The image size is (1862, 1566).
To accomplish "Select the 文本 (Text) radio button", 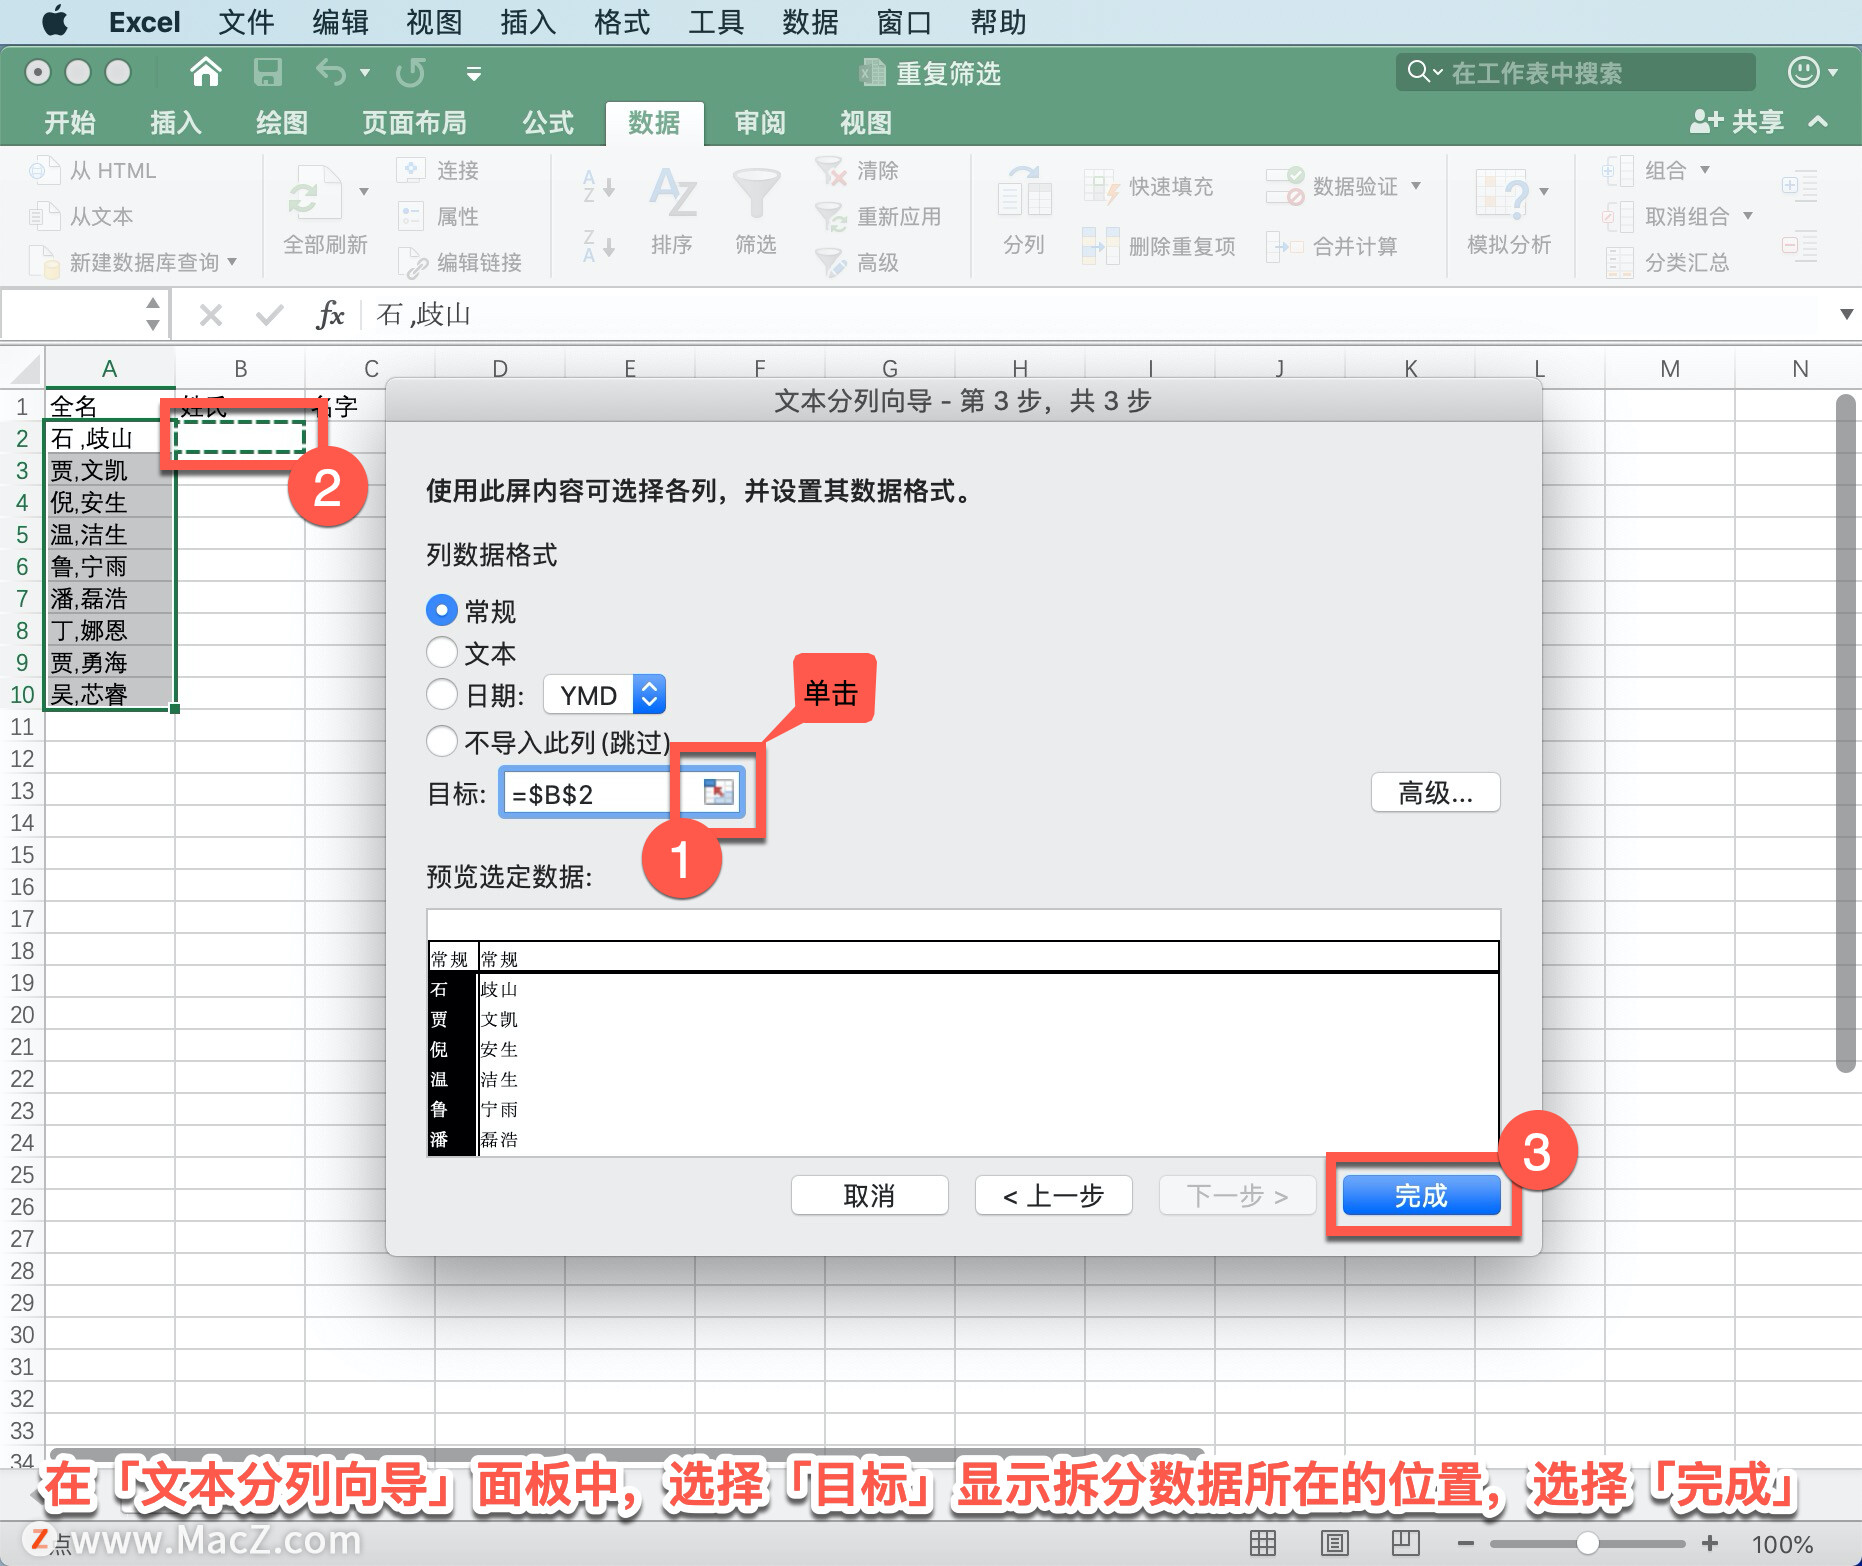I will click(441, 652).
